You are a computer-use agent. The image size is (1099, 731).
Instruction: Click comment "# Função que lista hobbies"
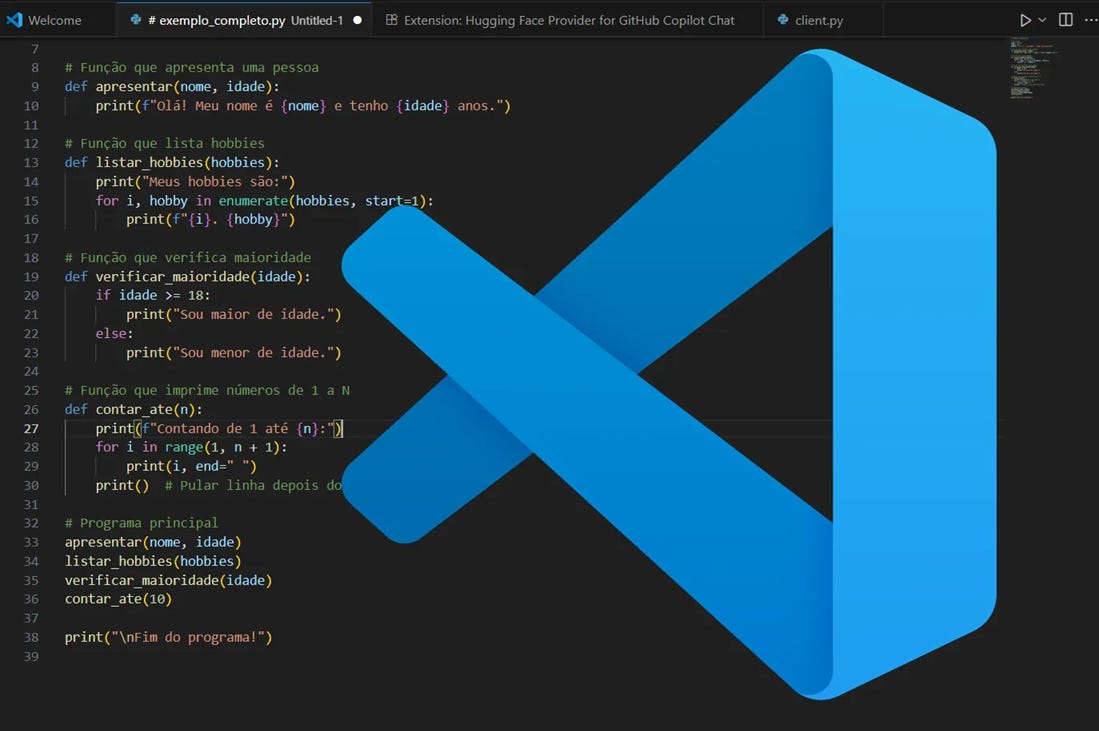(165, 143)
